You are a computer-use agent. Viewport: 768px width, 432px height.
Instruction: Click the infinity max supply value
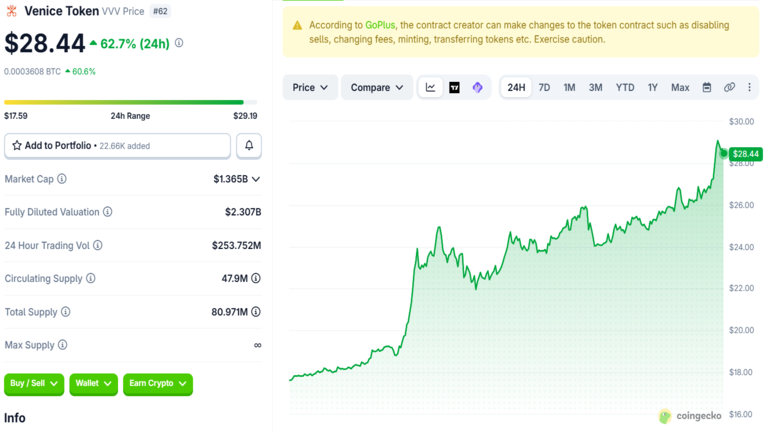tap(257, 345)
